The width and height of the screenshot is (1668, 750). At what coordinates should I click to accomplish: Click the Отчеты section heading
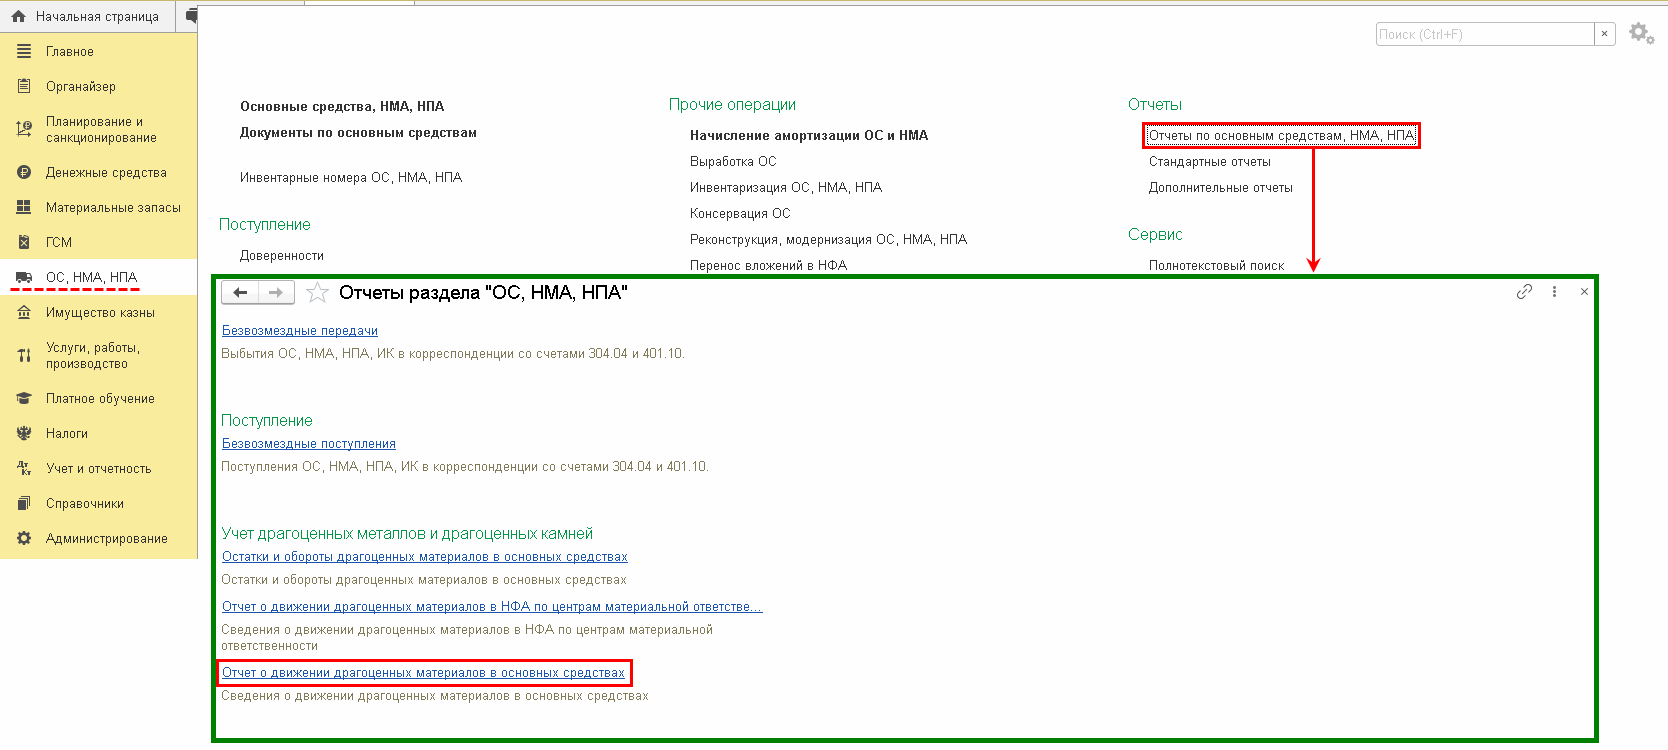pyautogui.click(x=1155, y=104)
